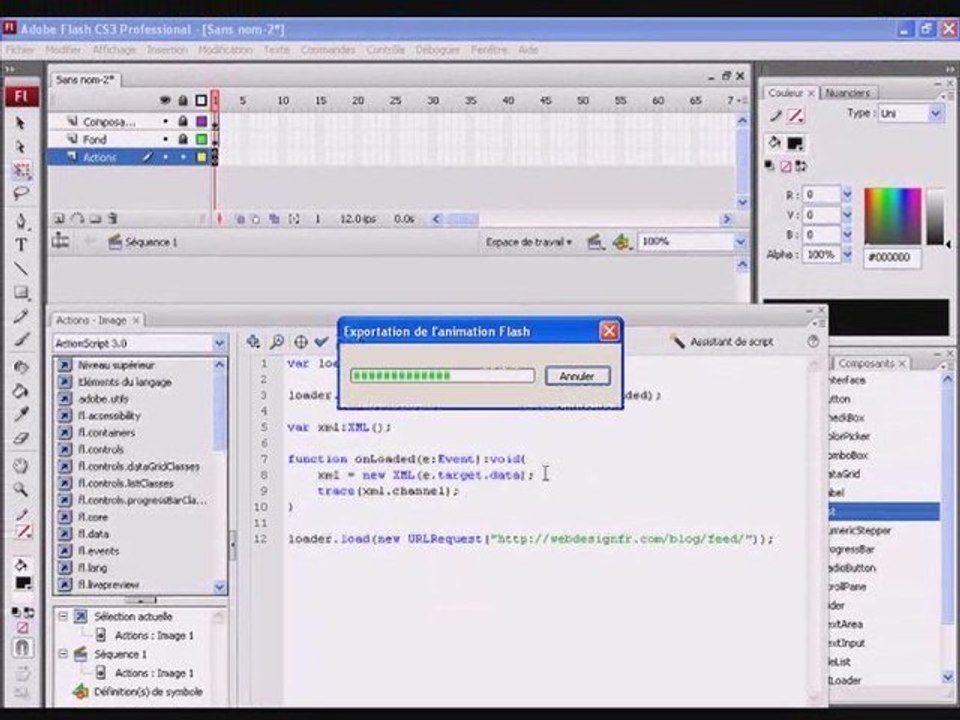Click the Séquence 1 scene label
The image size is (960, 720).
pos(151,242)
